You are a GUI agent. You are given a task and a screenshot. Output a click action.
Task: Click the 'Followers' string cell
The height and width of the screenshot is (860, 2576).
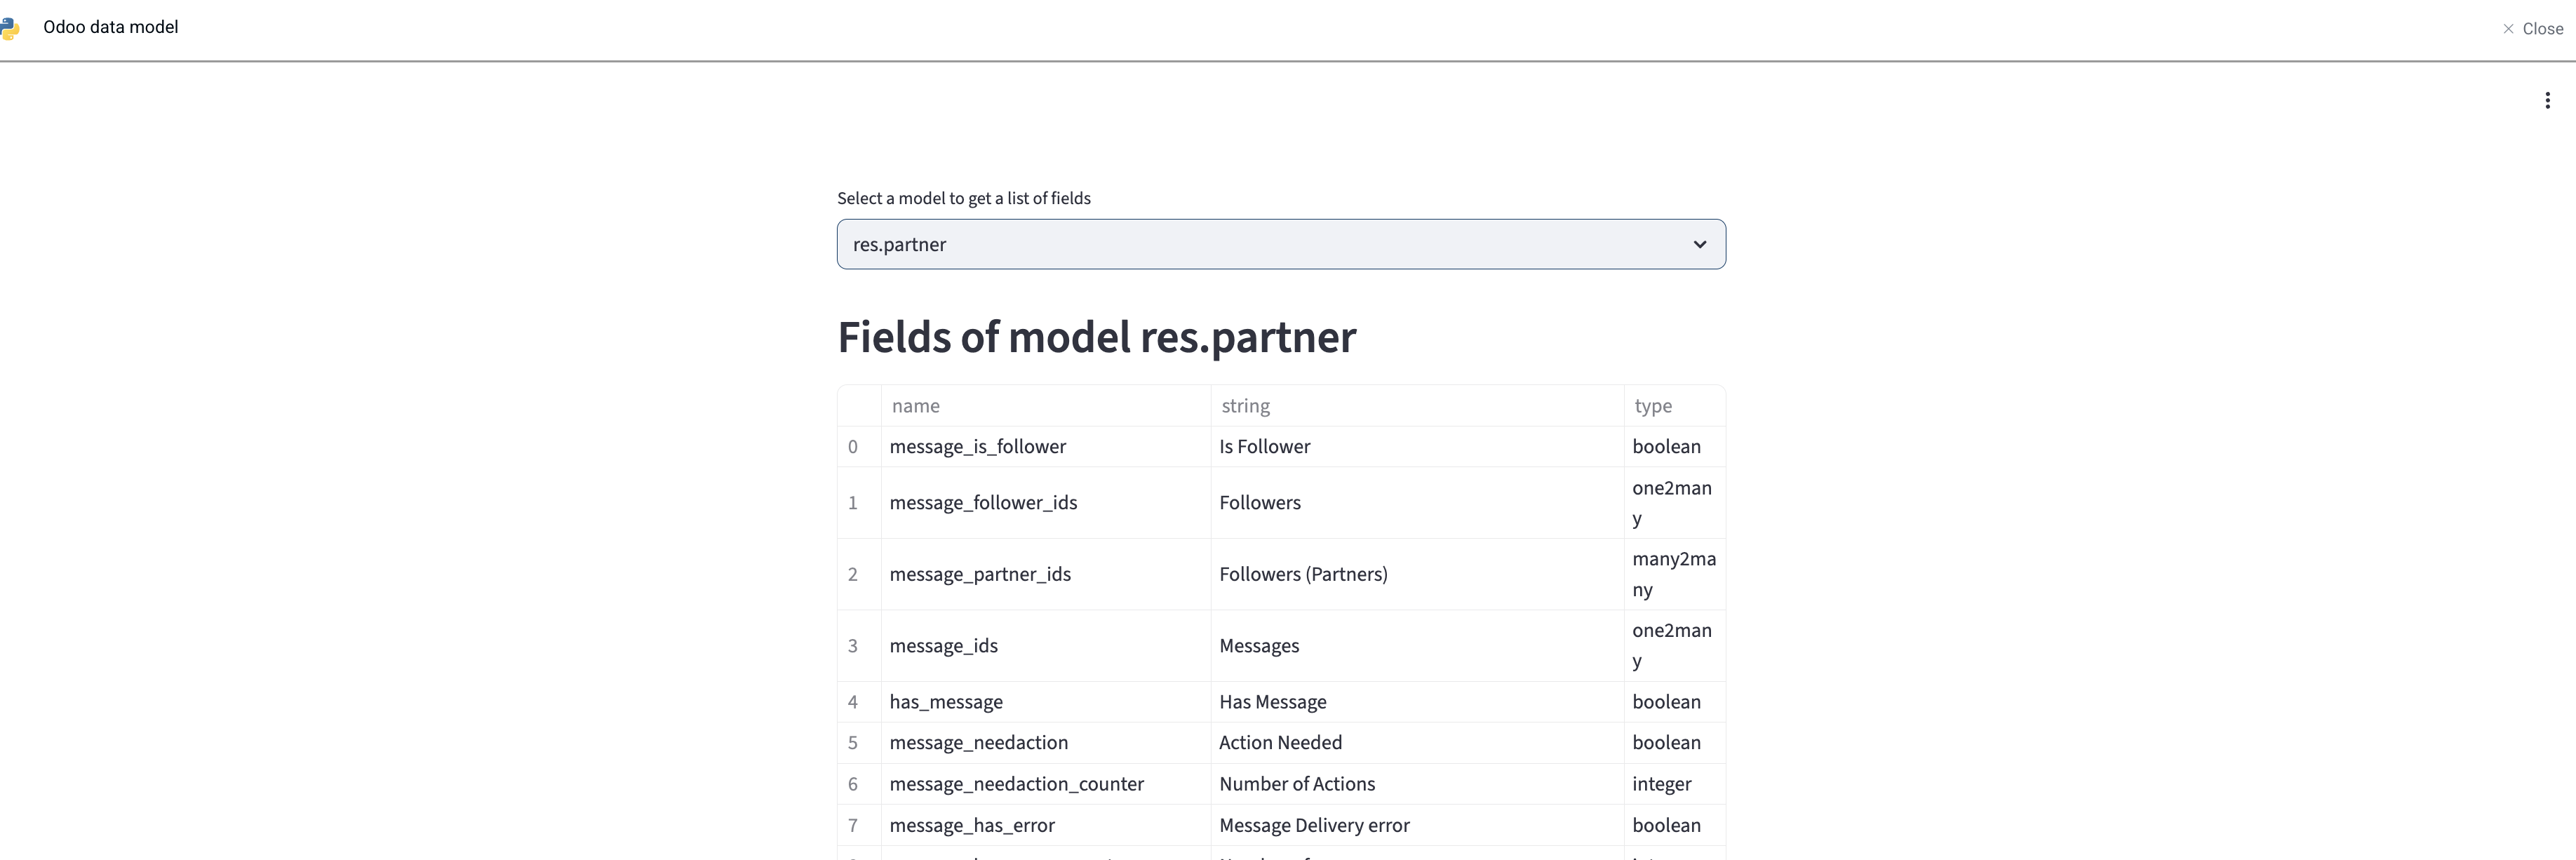[x=1417, y=503]
